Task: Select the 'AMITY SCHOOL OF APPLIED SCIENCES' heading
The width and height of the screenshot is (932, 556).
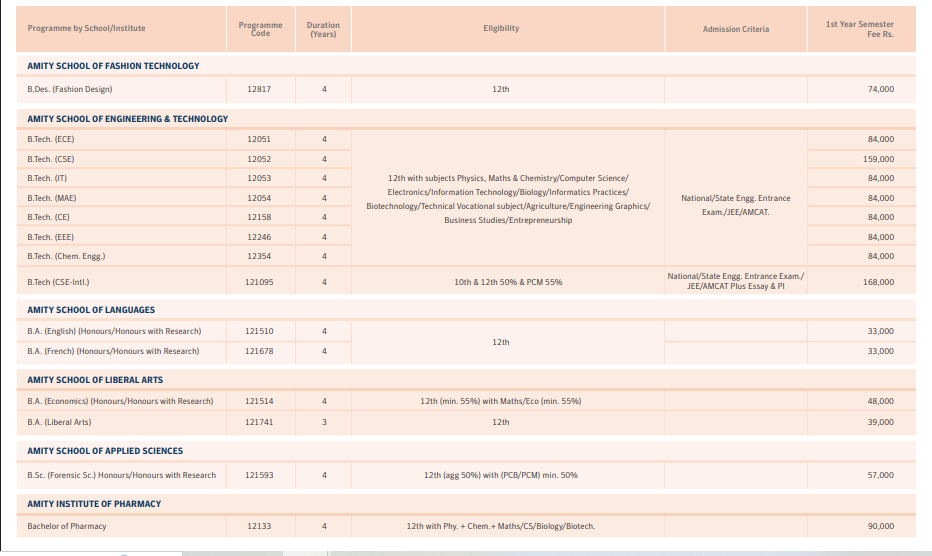Action: [x=105, y=451]
